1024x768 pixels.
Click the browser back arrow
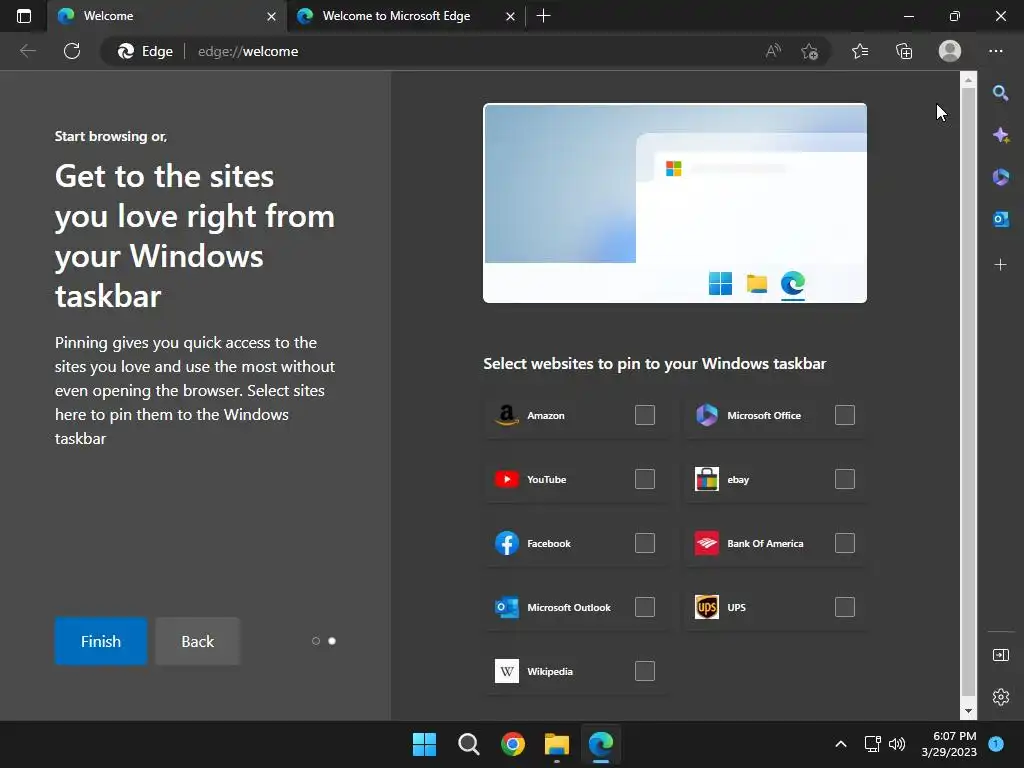point(27,51)
